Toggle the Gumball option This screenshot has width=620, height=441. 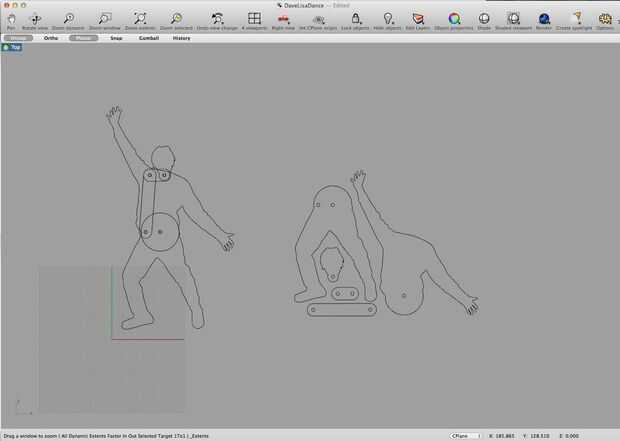tap(149, 38)
